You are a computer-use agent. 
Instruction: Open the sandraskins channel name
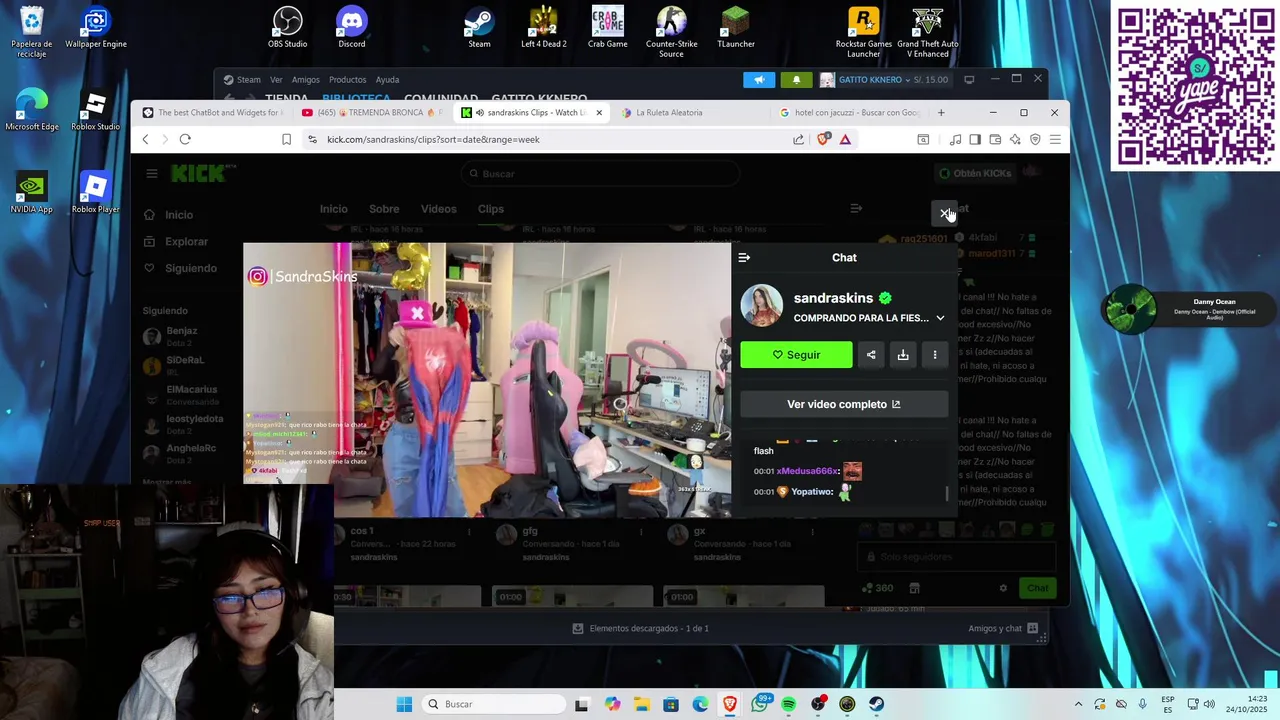(x=833, y=298)
